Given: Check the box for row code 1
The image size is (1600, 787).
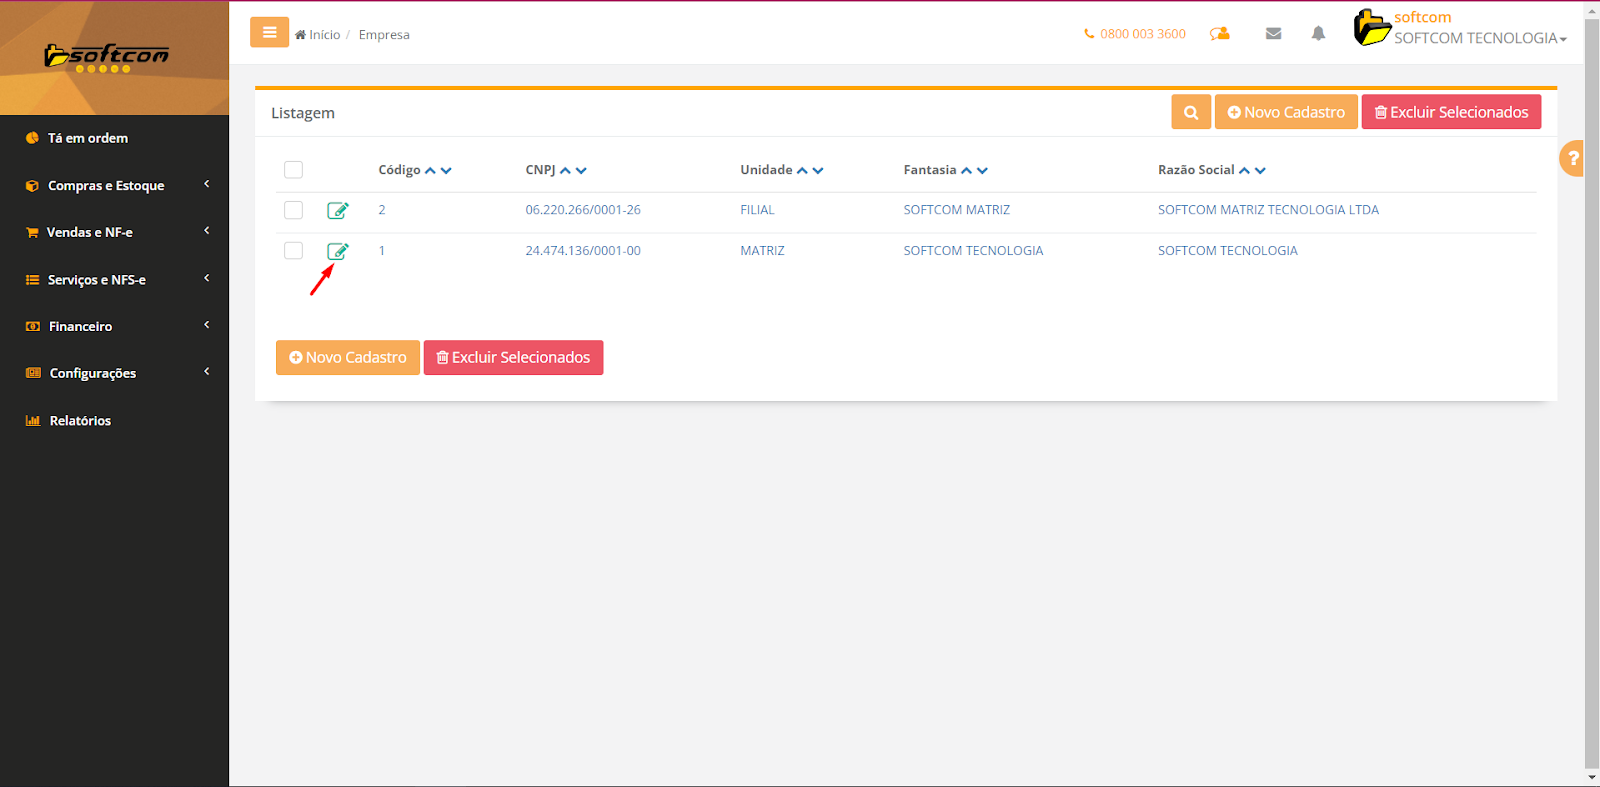Looking at the screenshot, I should click(x=293, y=251).
